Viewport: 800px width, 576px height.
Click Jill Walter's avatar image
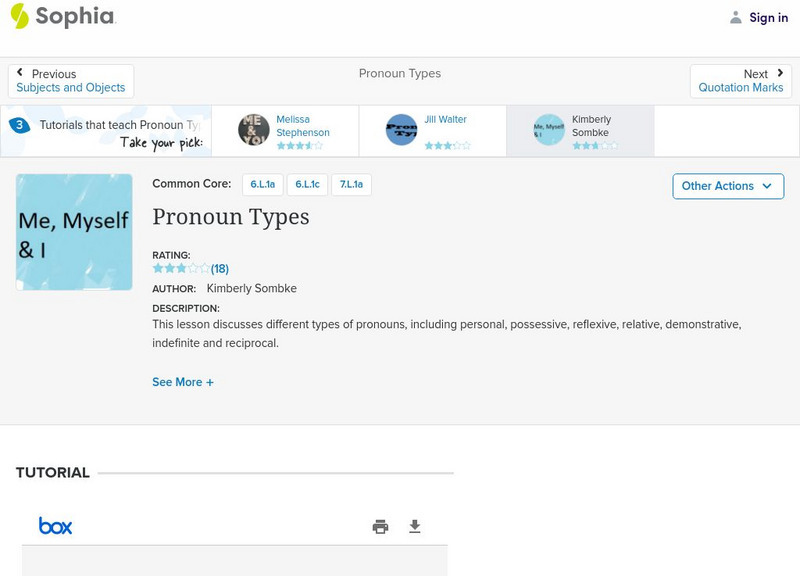point(402,129)
